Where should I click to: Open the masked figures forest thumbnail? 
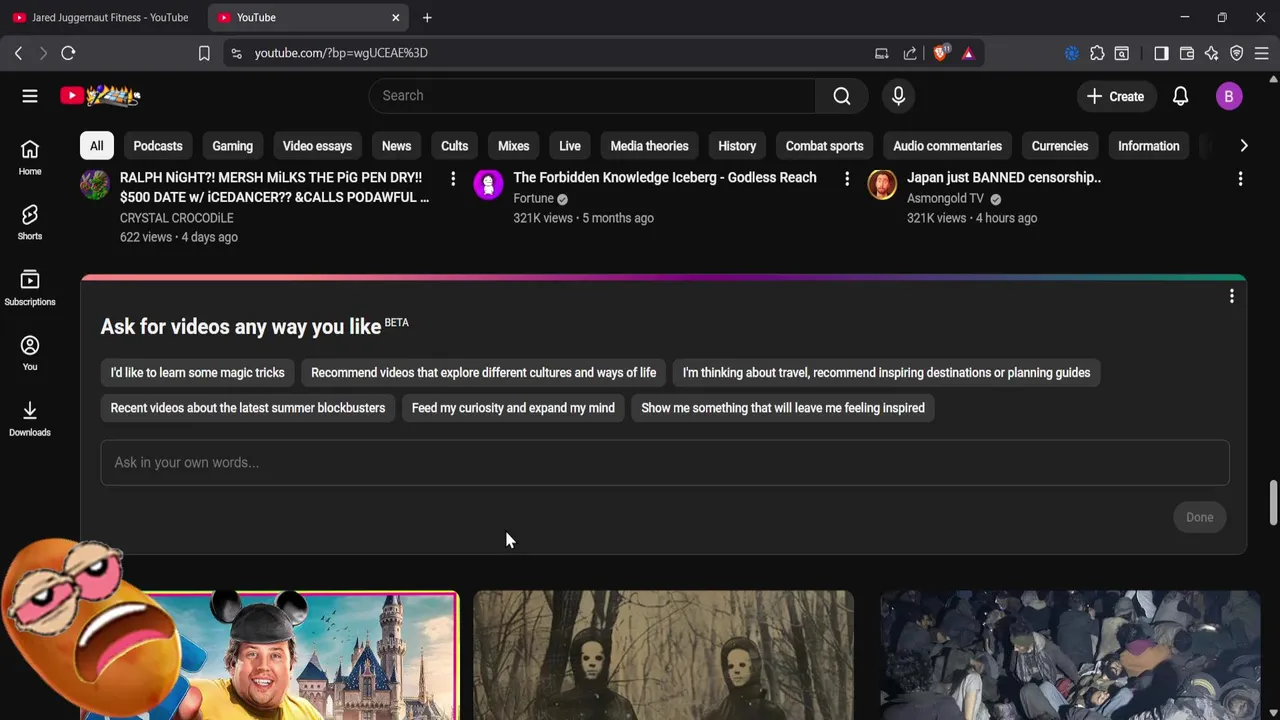(x=664, y=655)
